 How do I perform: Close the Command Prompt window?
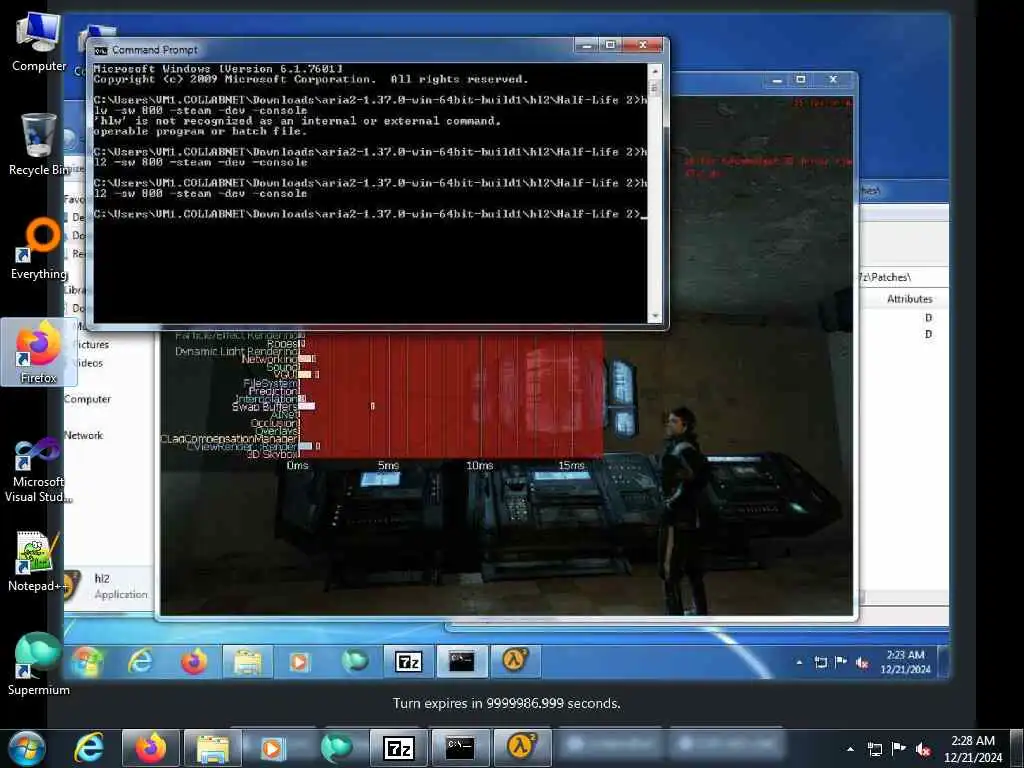[643, 45]
